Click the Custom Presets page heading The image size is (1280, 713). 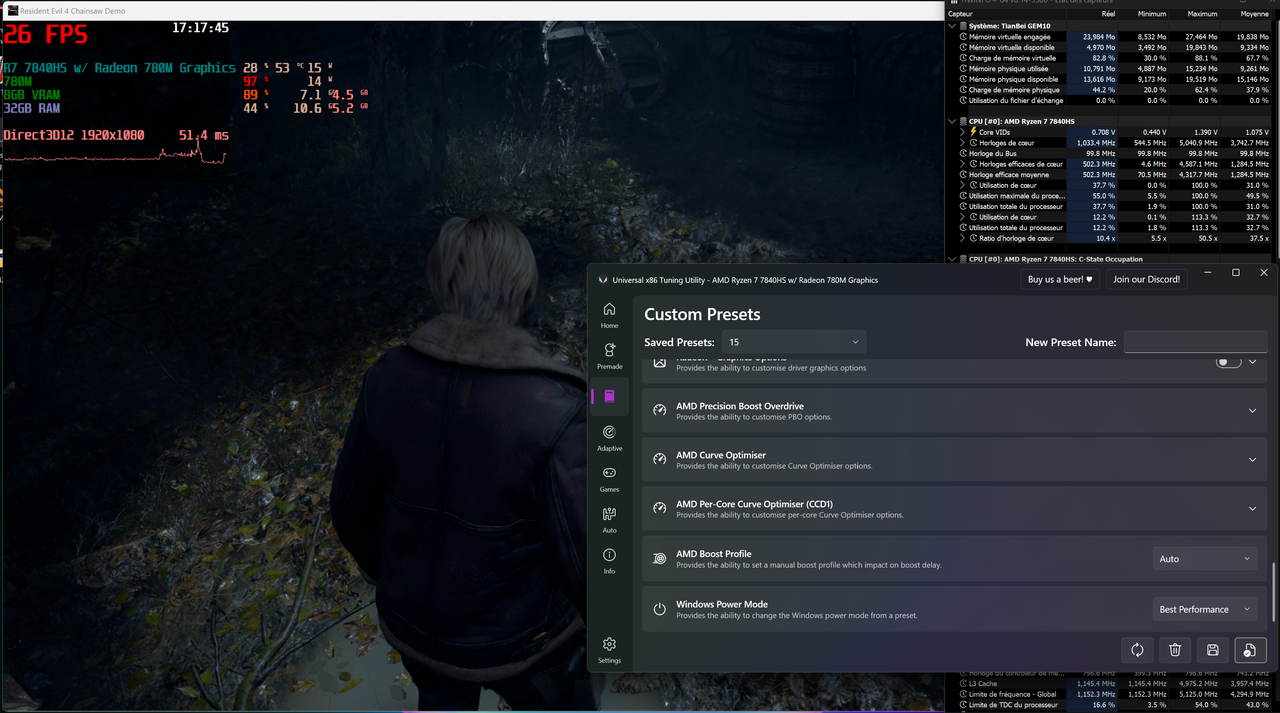(702, 314)
